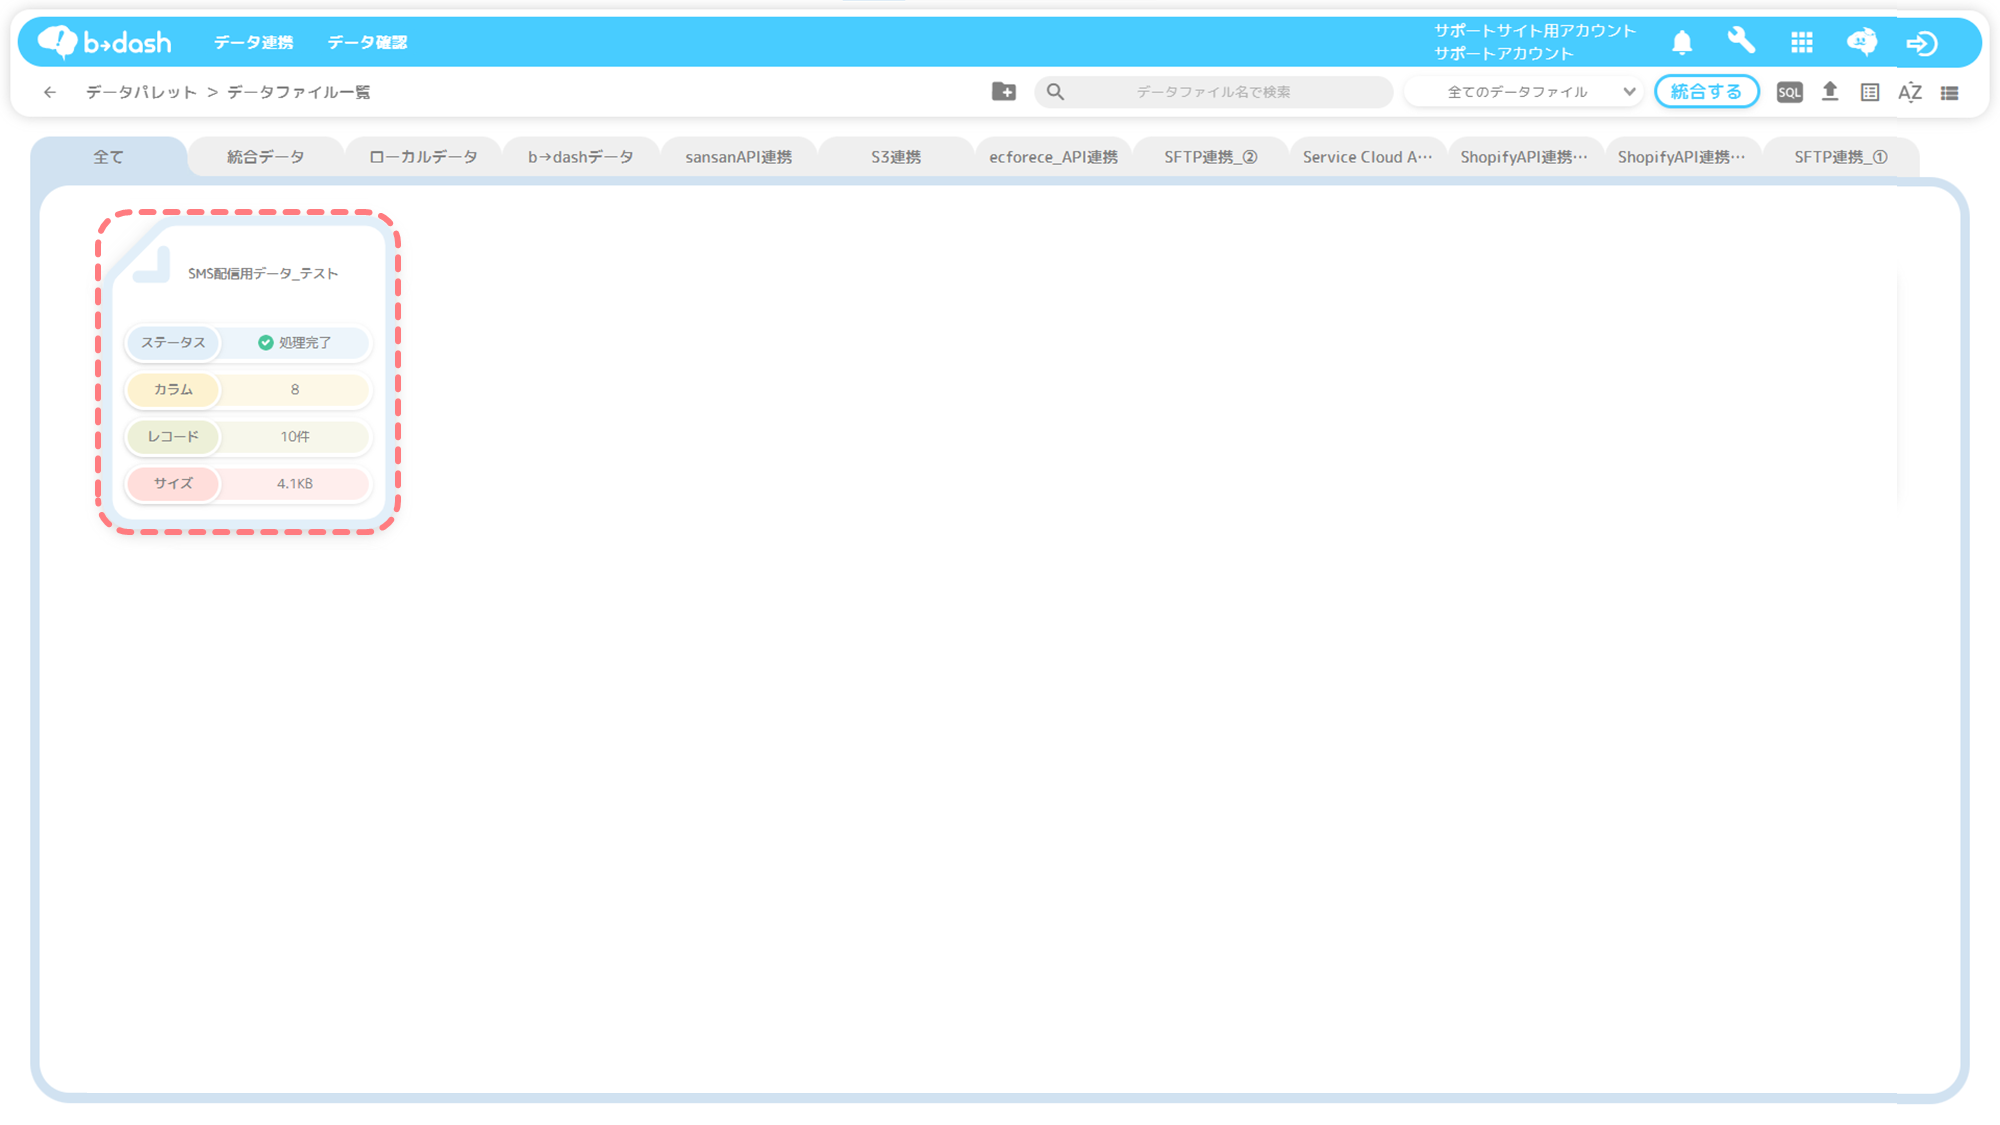
Task: Click the logout arrow icon
Action: click(x=1922, y=43)
